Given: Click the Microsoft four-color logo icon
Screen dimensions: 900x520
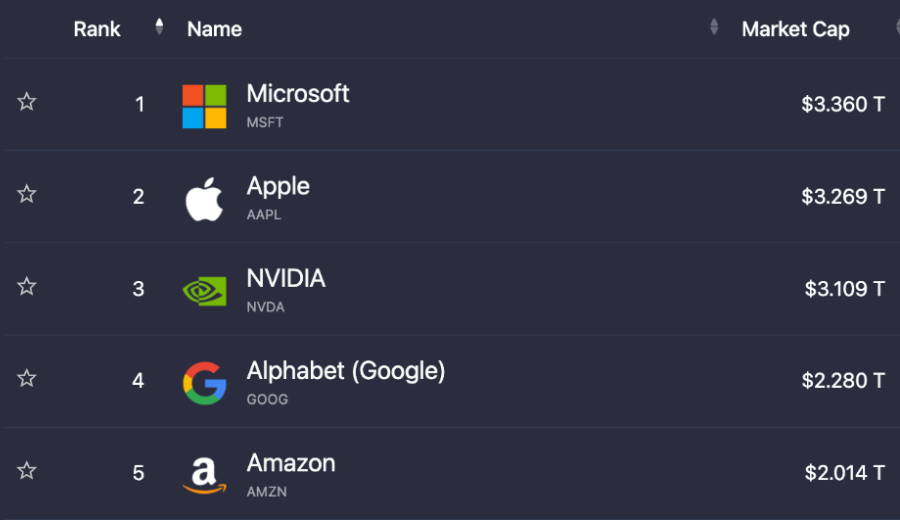Looking at the screenshot, I should point(204,106).
